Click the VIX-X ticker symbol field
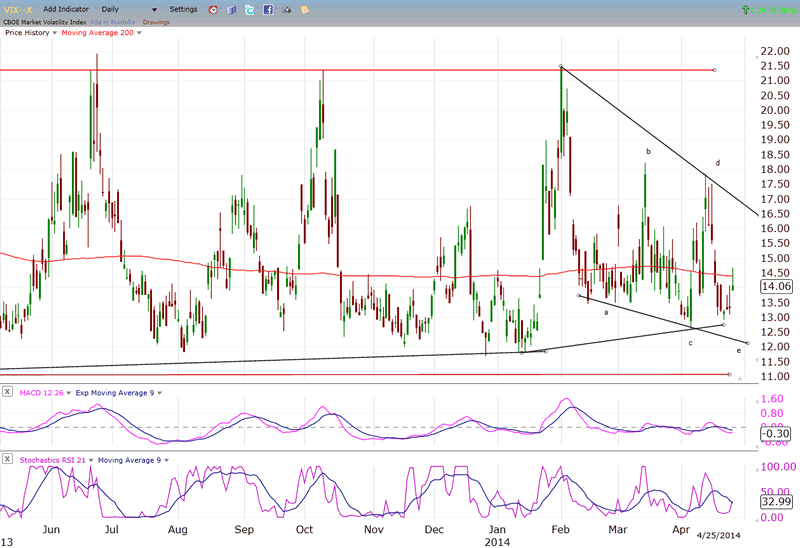Viewport: 800px width, 548px height. [x=19, y=9]
